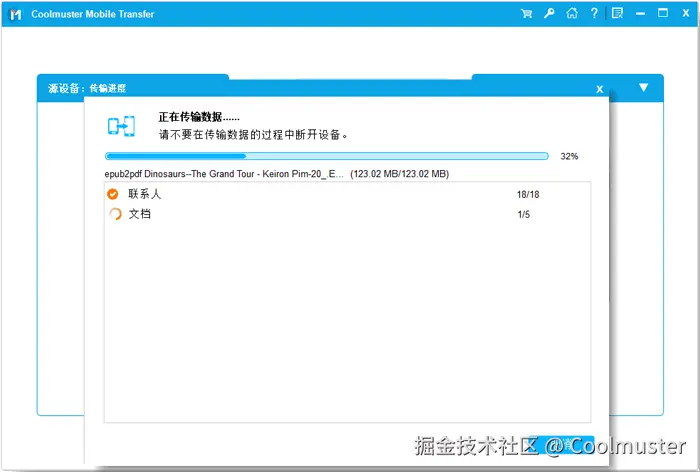Open the feedback notes icon

click(617, 13)
